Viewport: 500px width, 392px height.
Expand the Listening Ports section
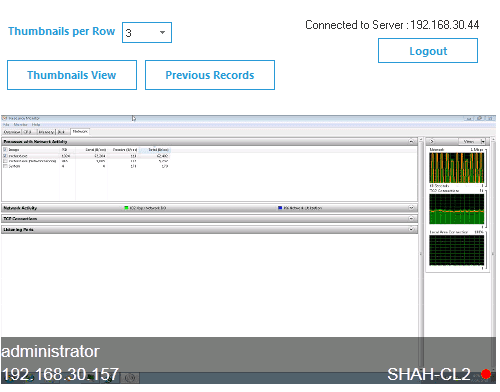[411, 229]
